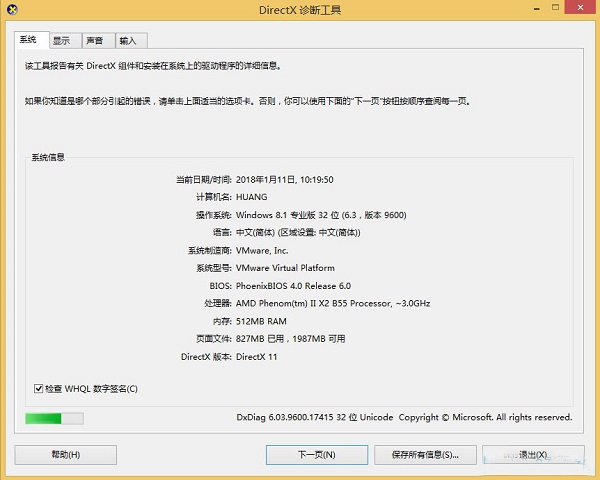The image size is (600, 480).
Task: Click the DirectX 诊断工具 window title
Action: tap(300, 10)
